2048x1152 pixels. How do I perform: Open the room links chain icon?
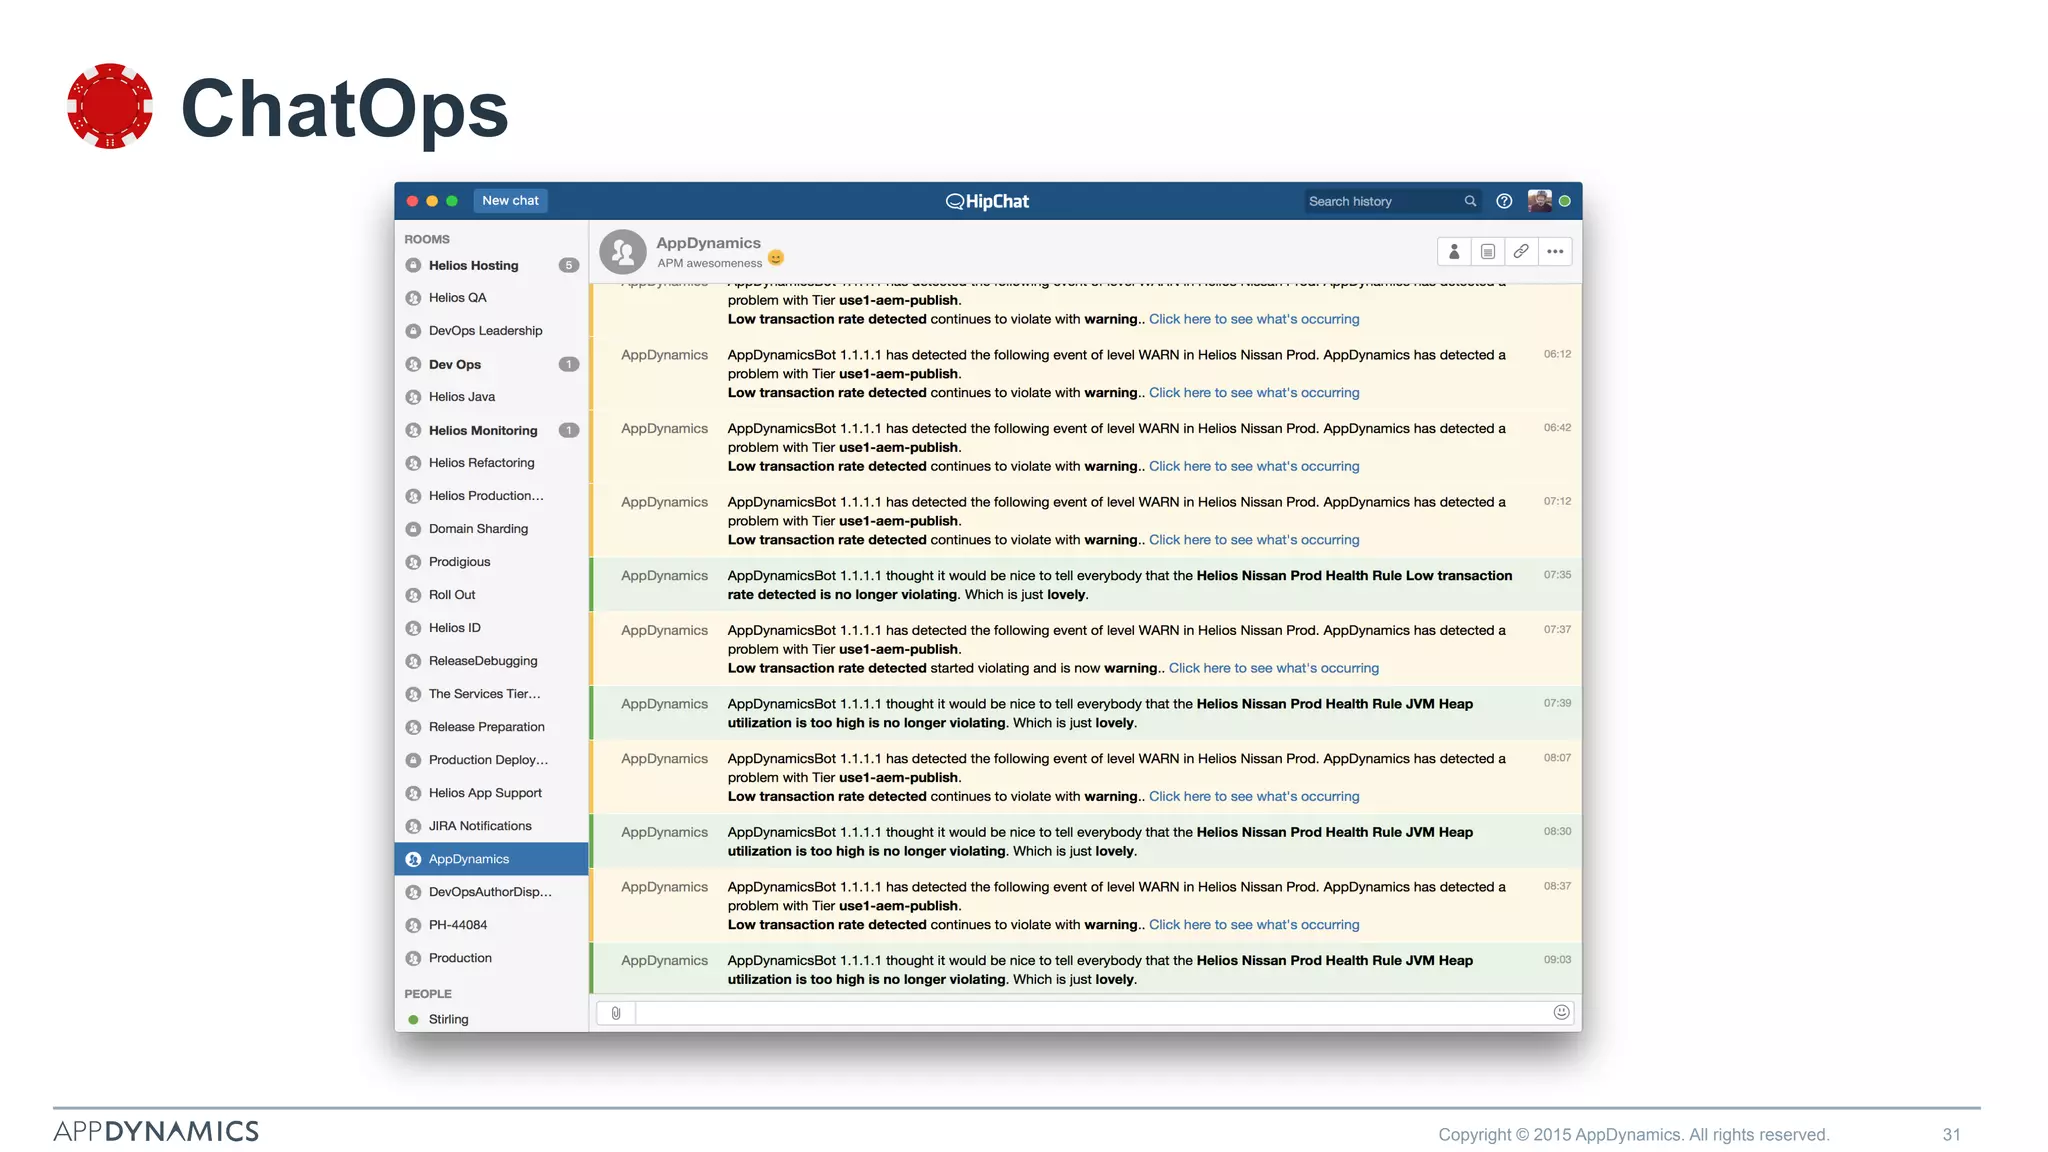pyautogui.click(x=1521, y=252)
